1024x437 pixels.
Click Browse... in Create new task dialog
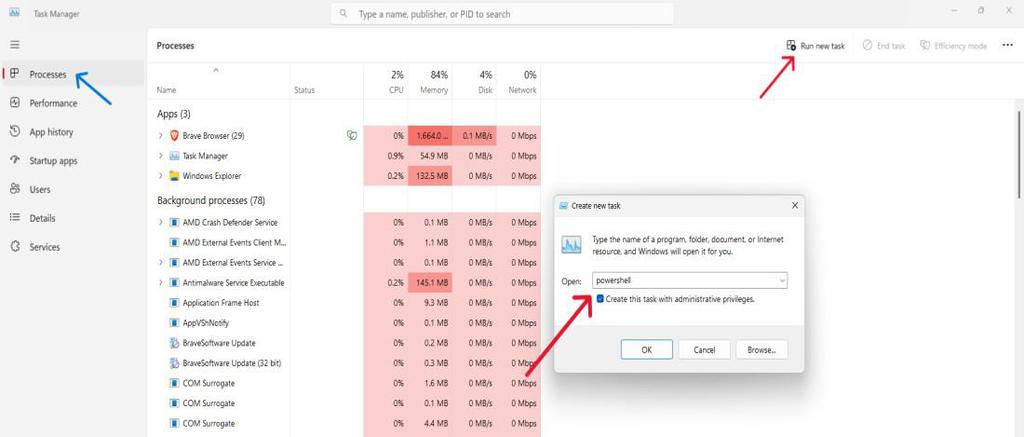tap(761, 350)
